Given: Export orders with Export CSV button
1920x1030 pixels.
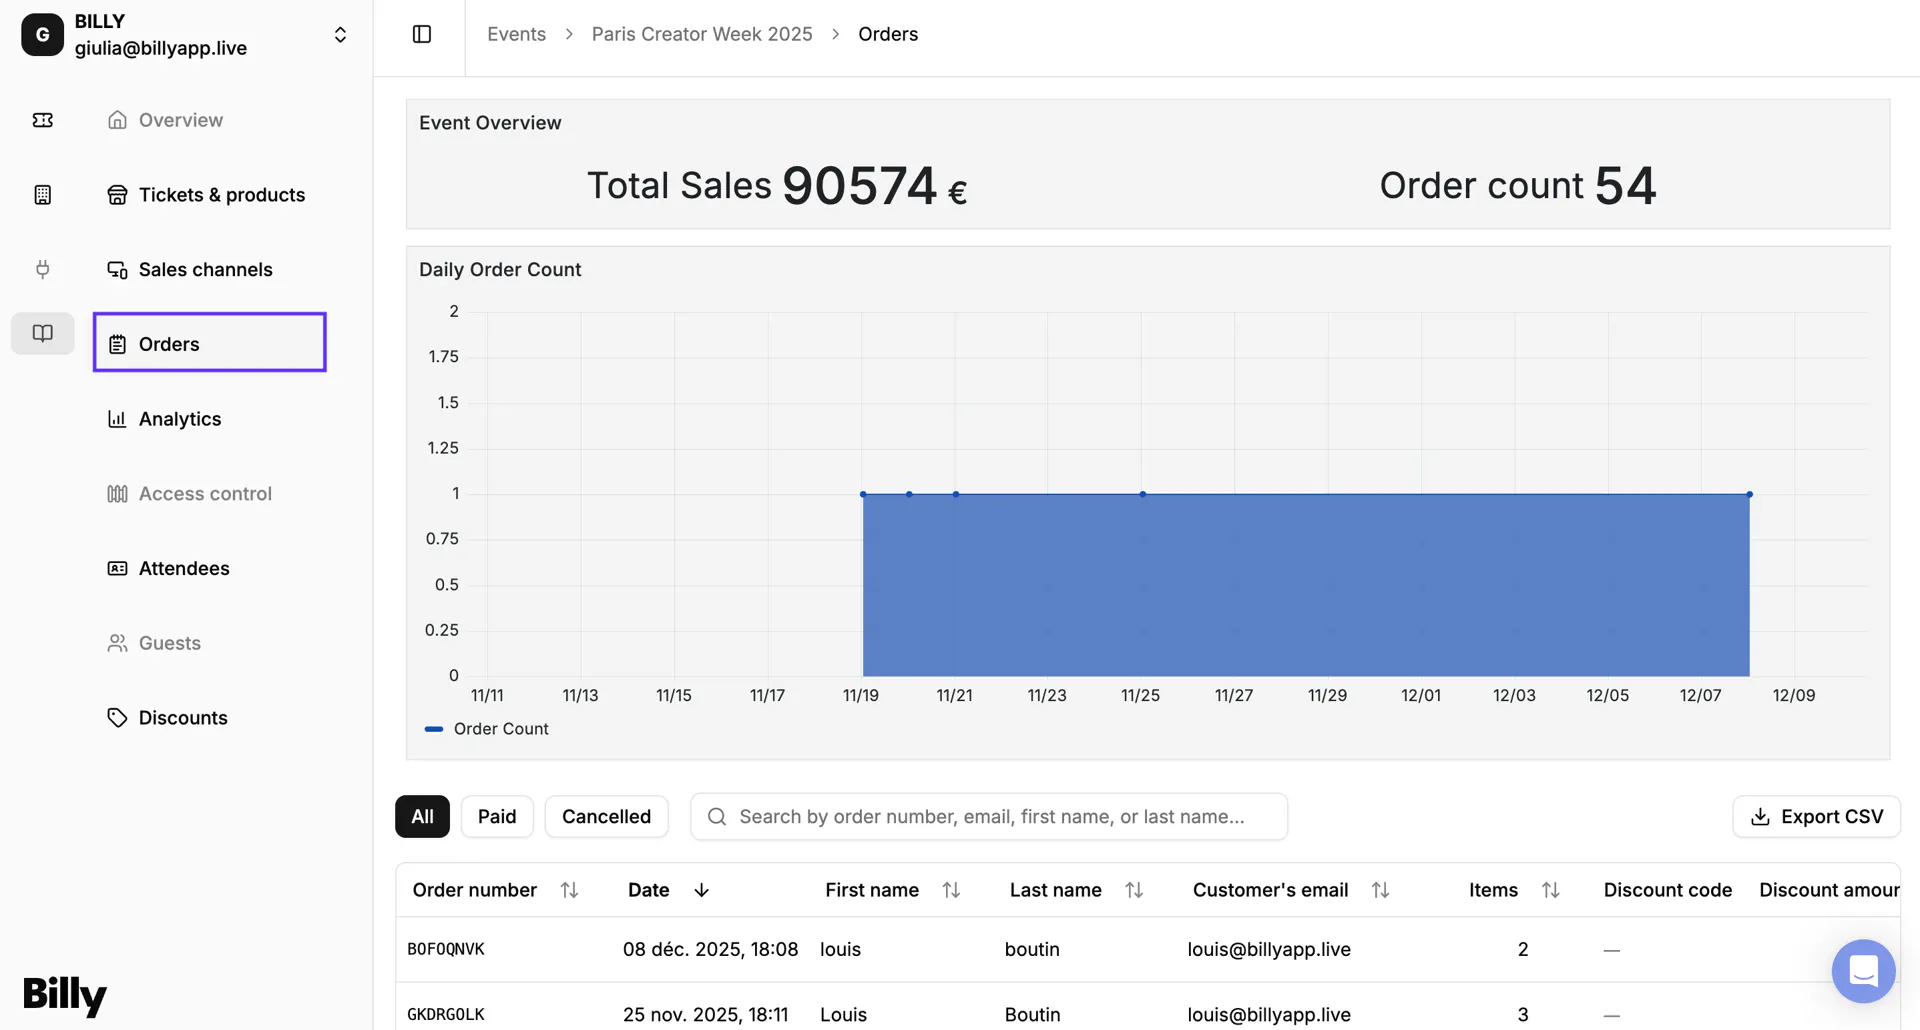Looking at the screenshot, I should (x=1816, y=817).
